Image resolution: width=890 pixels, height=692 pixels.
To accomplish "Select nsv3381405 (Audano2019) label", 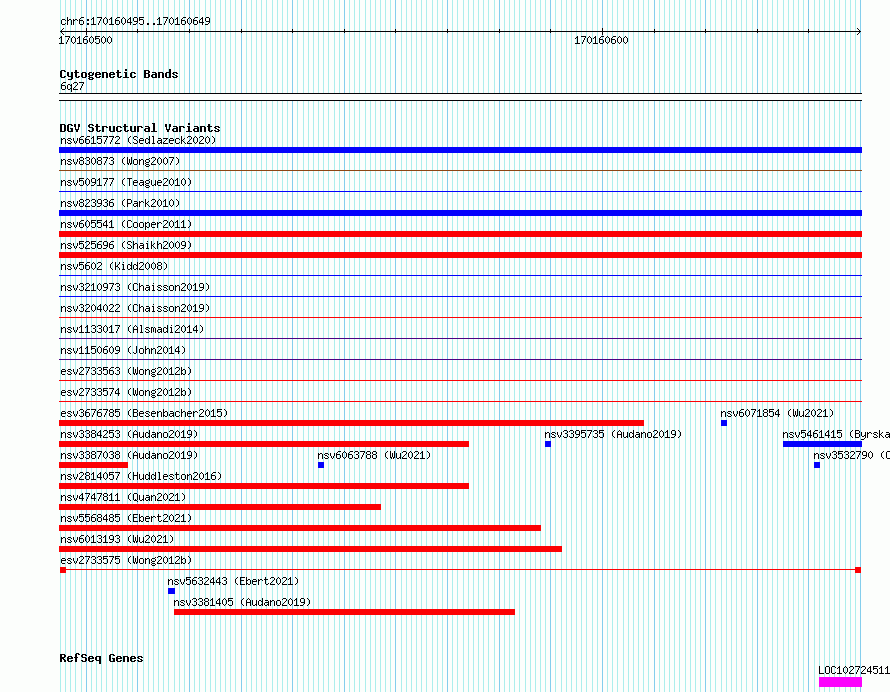I will pos(242,602).
